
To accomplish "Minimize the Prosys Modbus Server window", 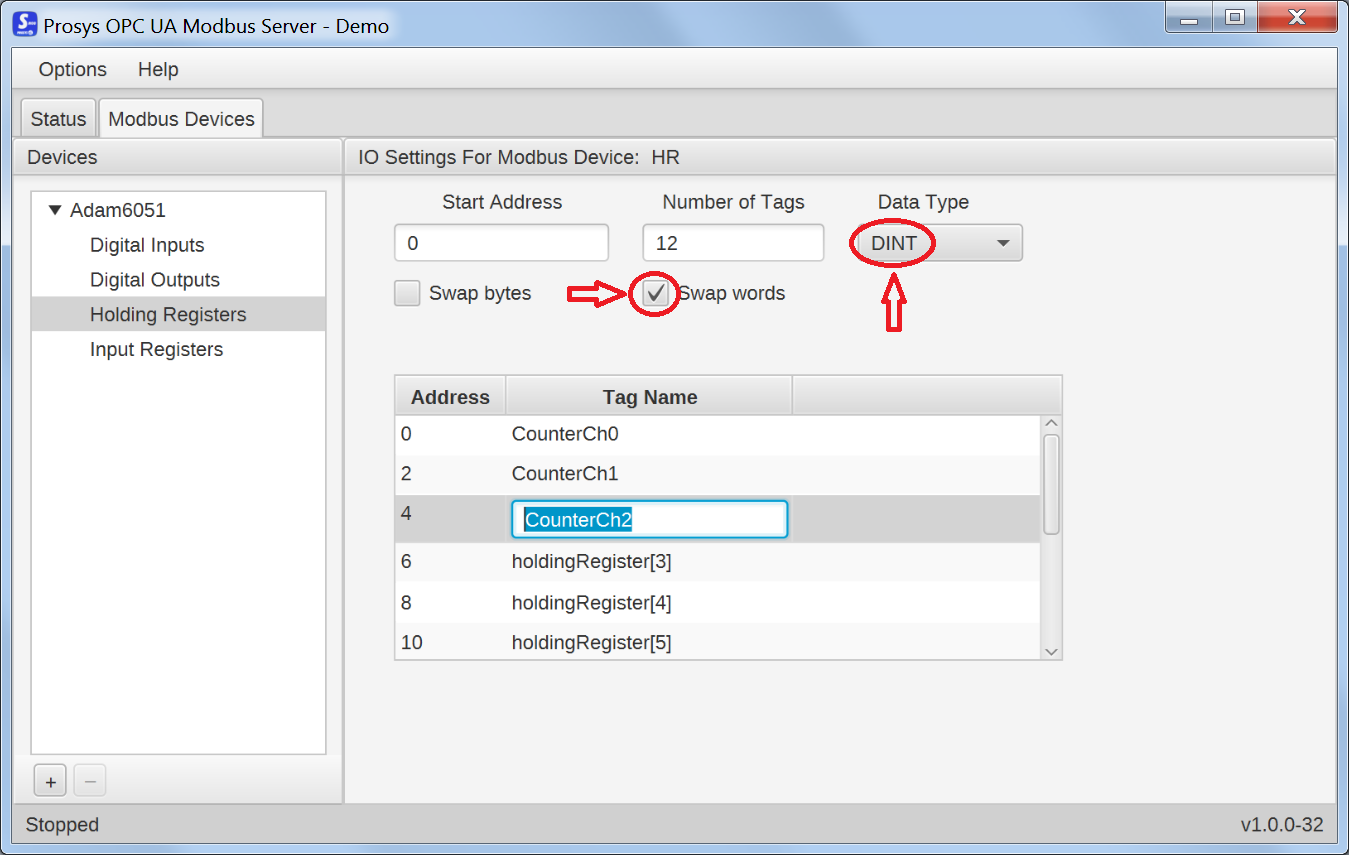I will pos(1189,18).
